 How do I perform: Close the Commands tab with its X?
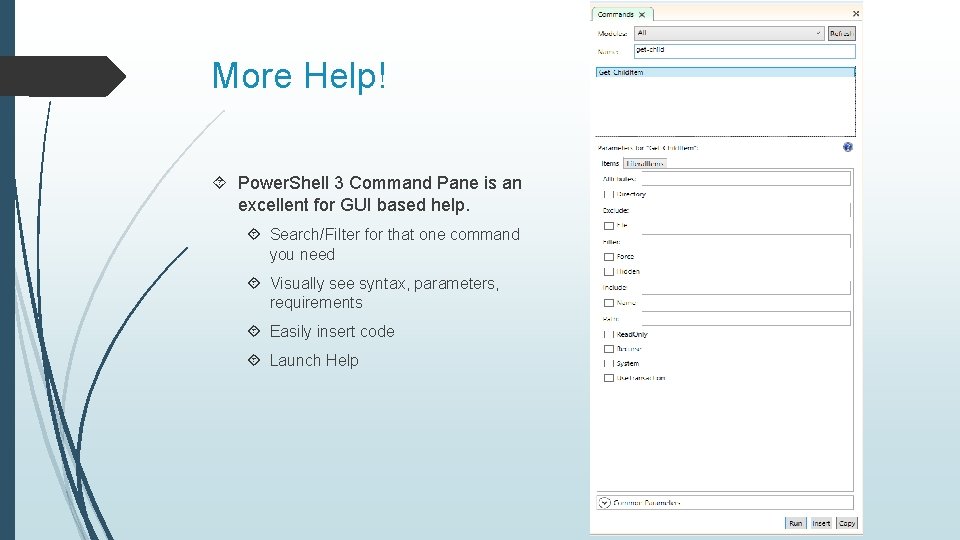[x=642, y=15]
